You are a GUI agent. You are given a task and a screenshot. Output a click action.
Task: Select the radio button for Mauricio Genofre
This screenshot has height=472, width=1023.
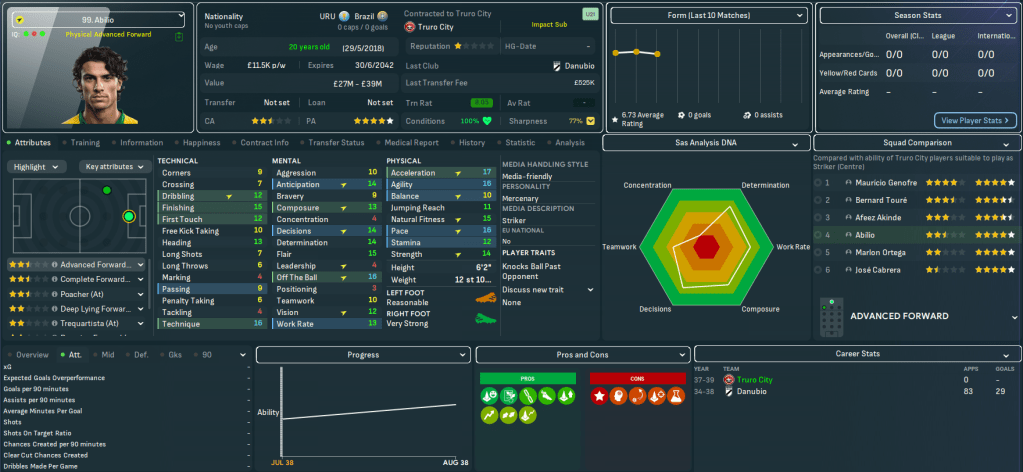click(x=817, y=183)
